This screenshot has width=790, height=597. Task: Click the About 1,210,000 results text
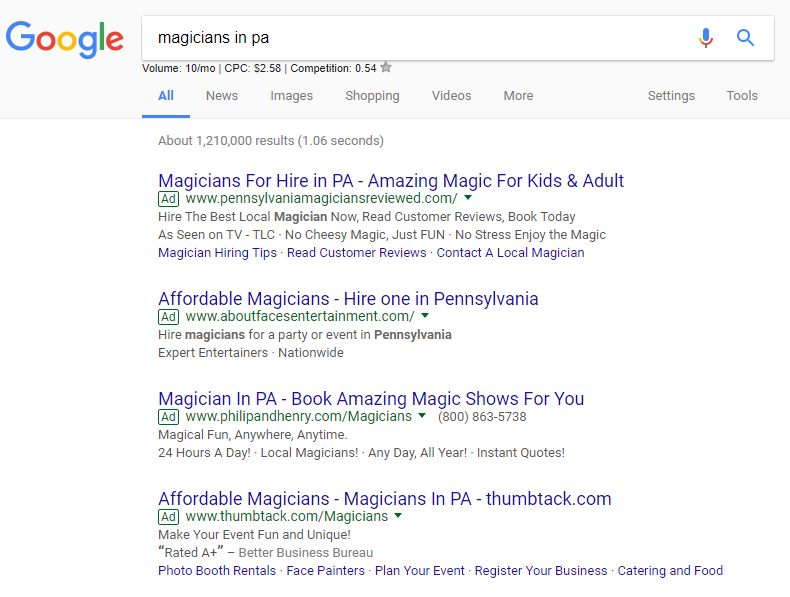click(271, 141)
